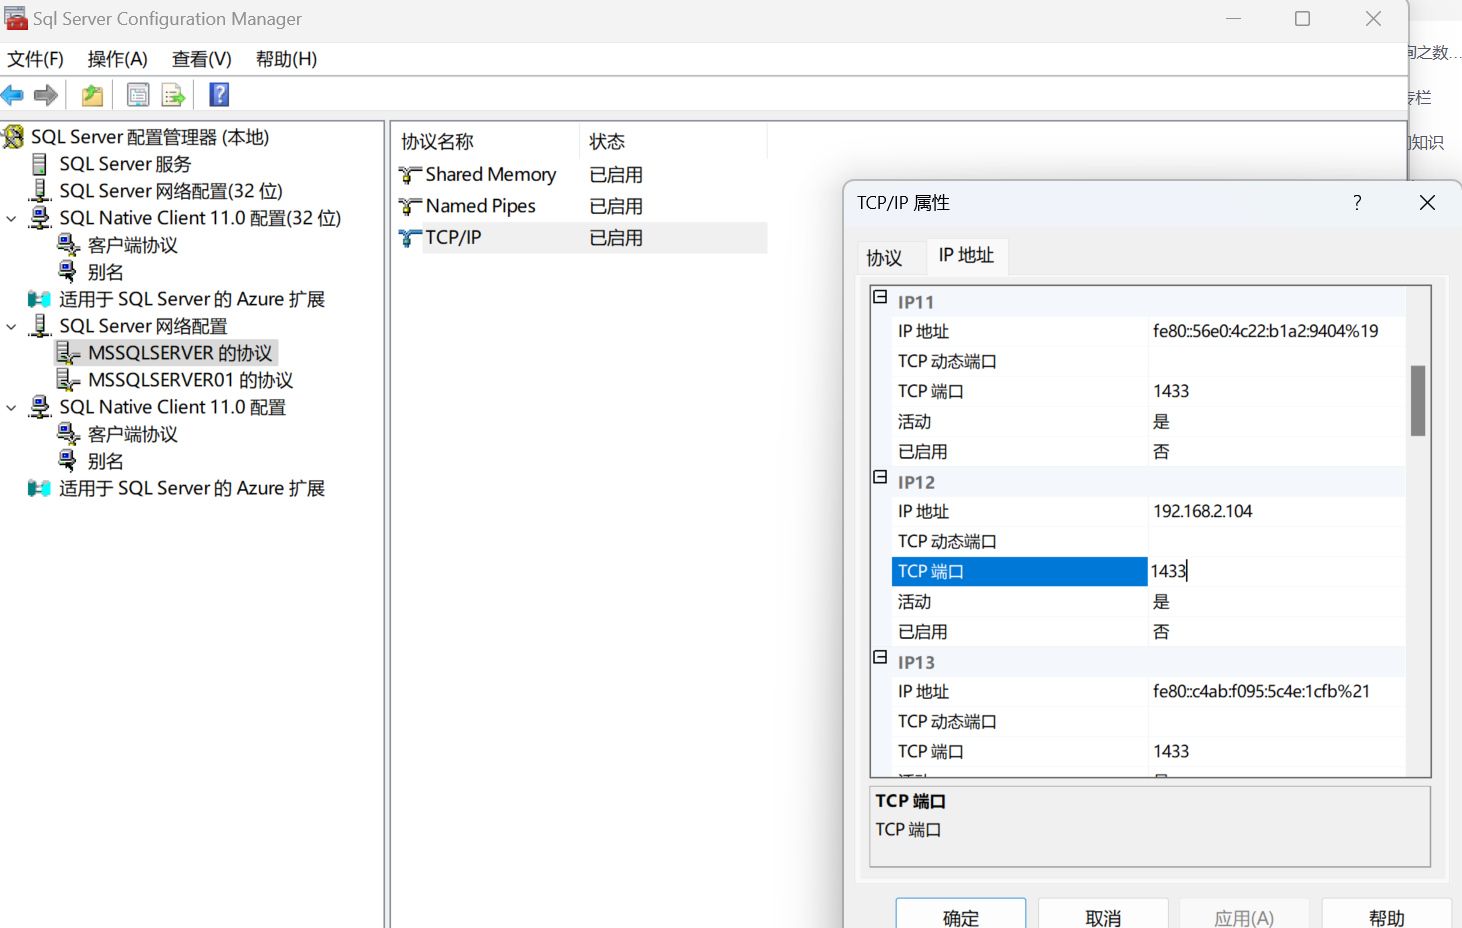Click the SQL Server 网络配置 node icon

[x=40, y=326]
